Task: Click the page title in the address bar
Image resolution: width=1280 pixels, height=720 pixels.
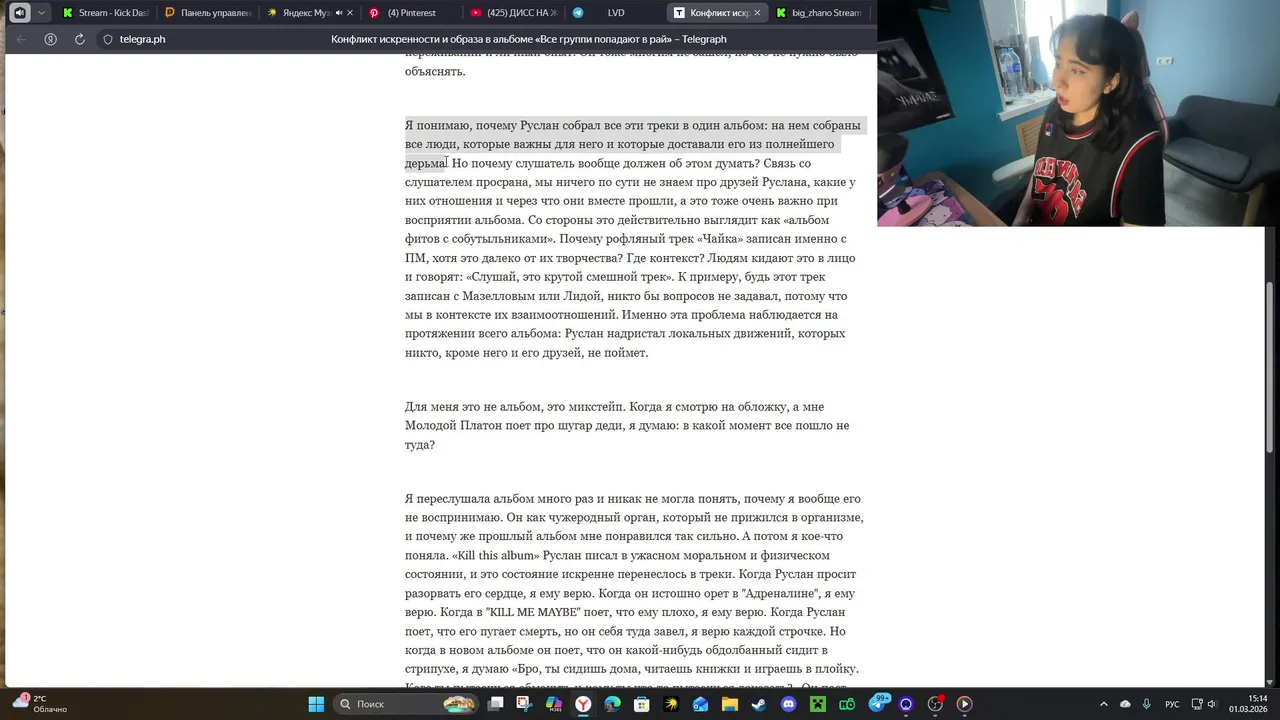Action: point(529,39)
